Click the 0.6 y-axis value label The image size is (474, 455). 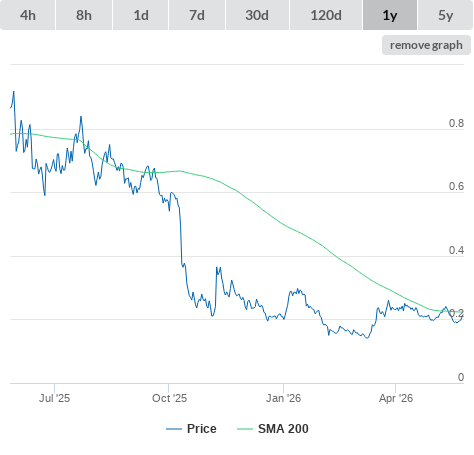click(x=456, y=186)
